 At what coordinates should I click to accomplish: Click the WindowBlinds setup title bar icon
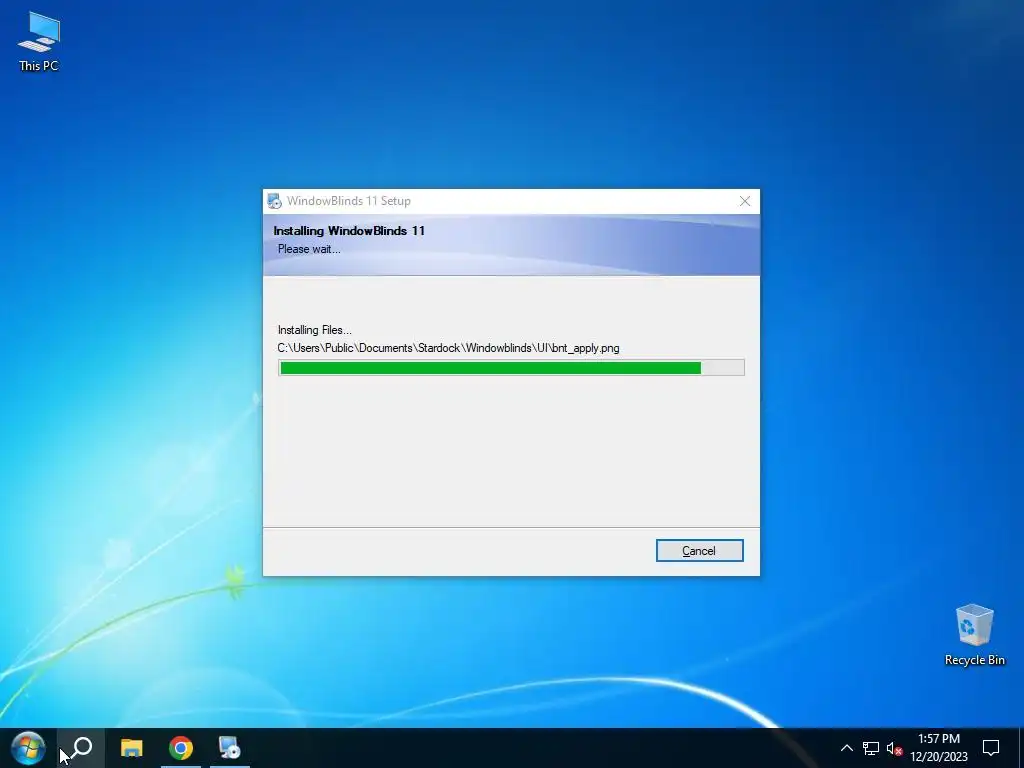point(274,201)
